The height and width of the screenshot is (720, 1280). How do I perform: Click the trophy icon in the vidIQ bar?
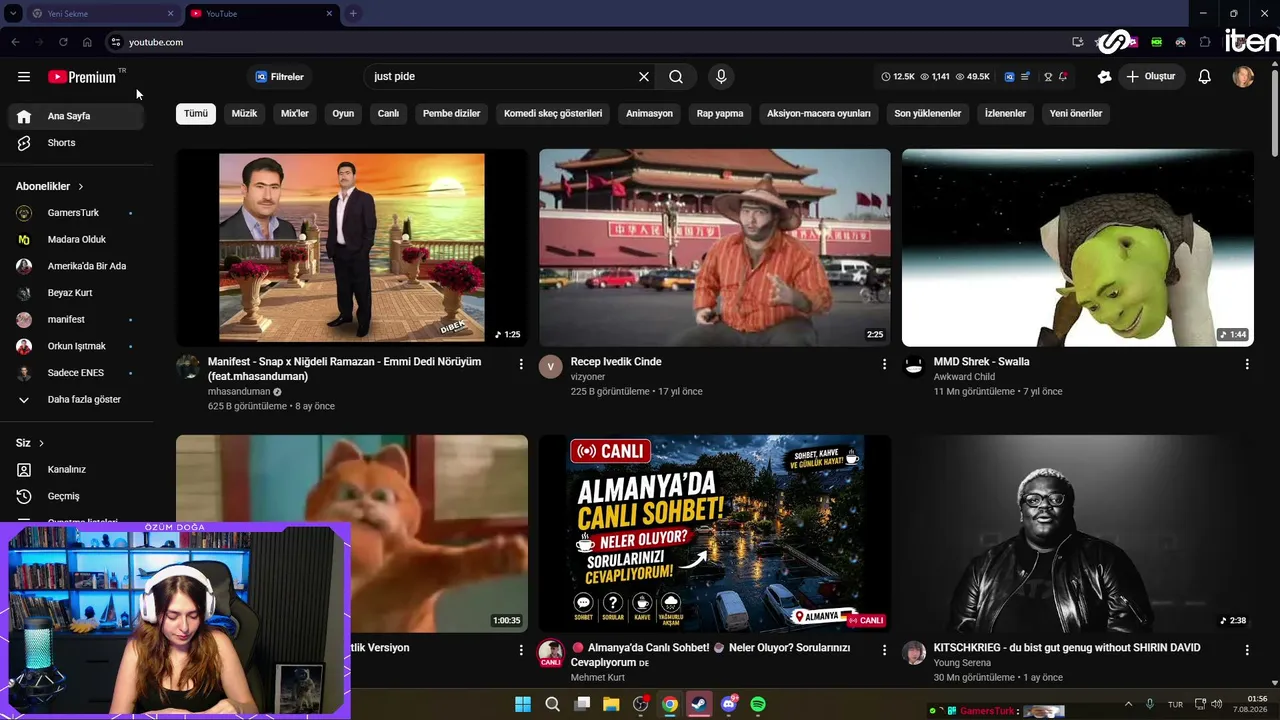(1048, 77)
